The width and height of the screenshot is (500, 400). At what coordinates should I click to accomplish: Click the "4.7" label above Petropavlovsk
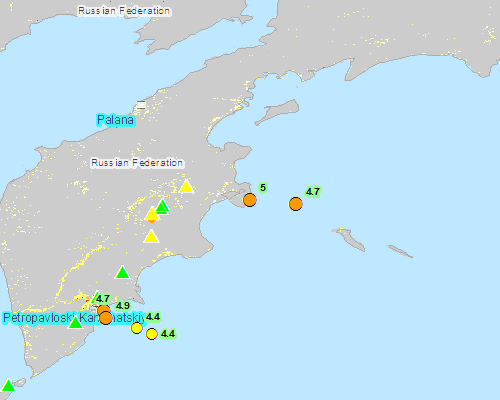(103, 299)
